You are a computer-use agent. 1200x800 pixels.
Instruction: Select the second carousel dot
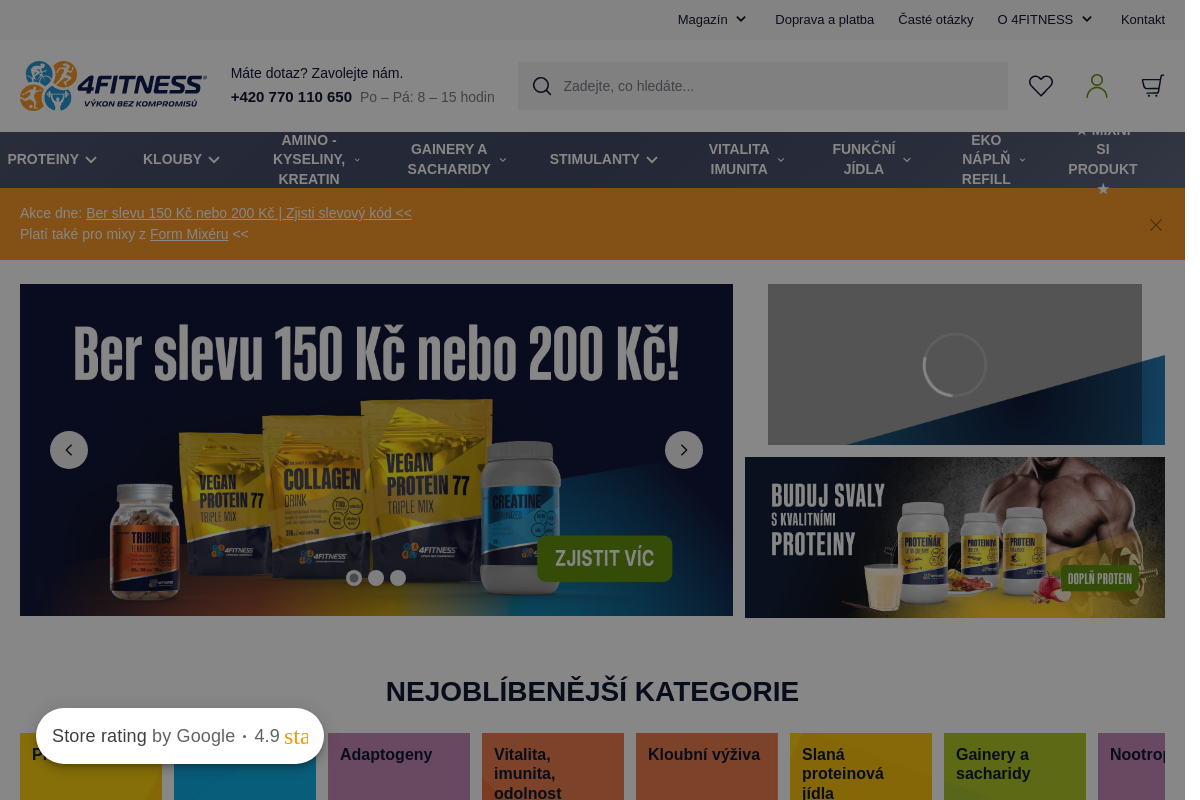(x=376, y=578)
